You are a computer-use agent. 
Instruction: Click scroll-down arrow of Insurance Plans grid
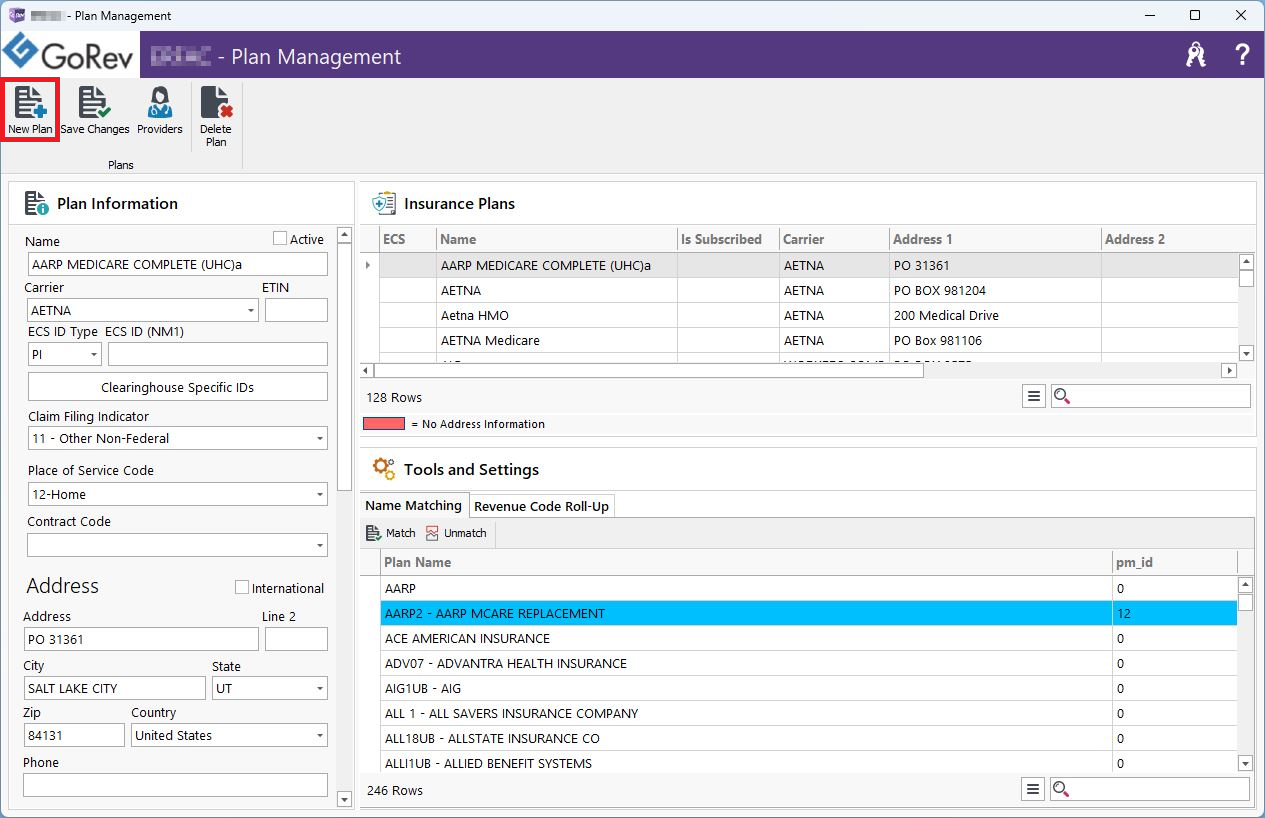pyautogui.click(x=1246, y=353)
